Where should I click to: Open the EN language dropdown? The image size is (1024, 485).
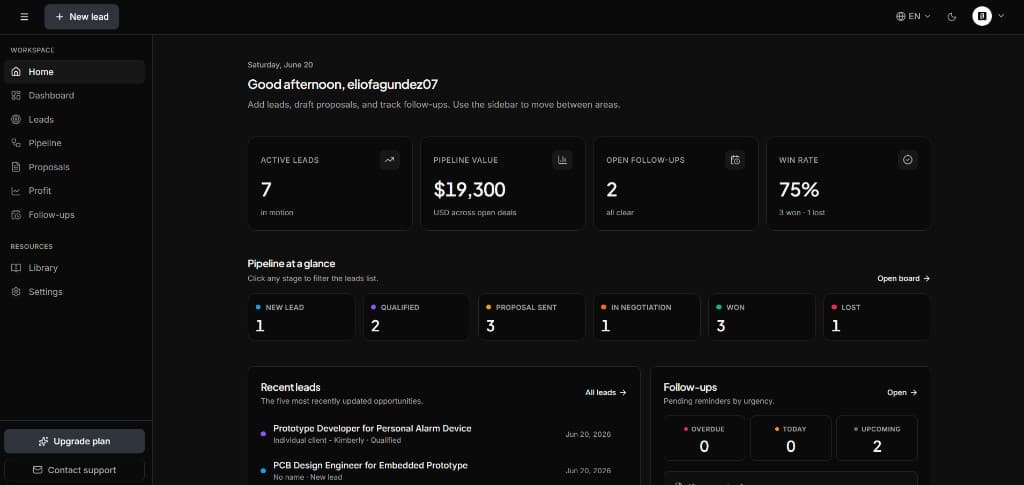coord(913,16)
